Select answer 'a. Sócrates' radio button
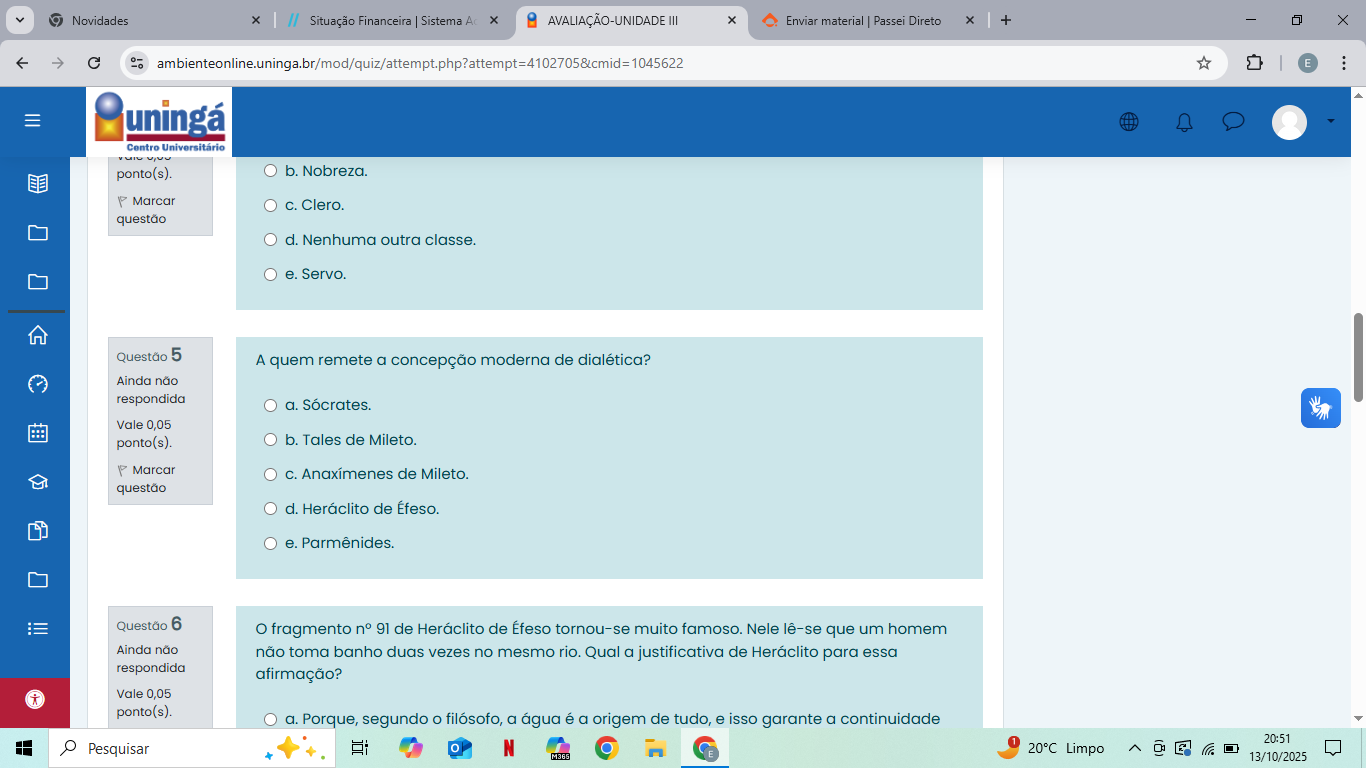This screenshot has height=768, width=1366. (x=270, y=405)
